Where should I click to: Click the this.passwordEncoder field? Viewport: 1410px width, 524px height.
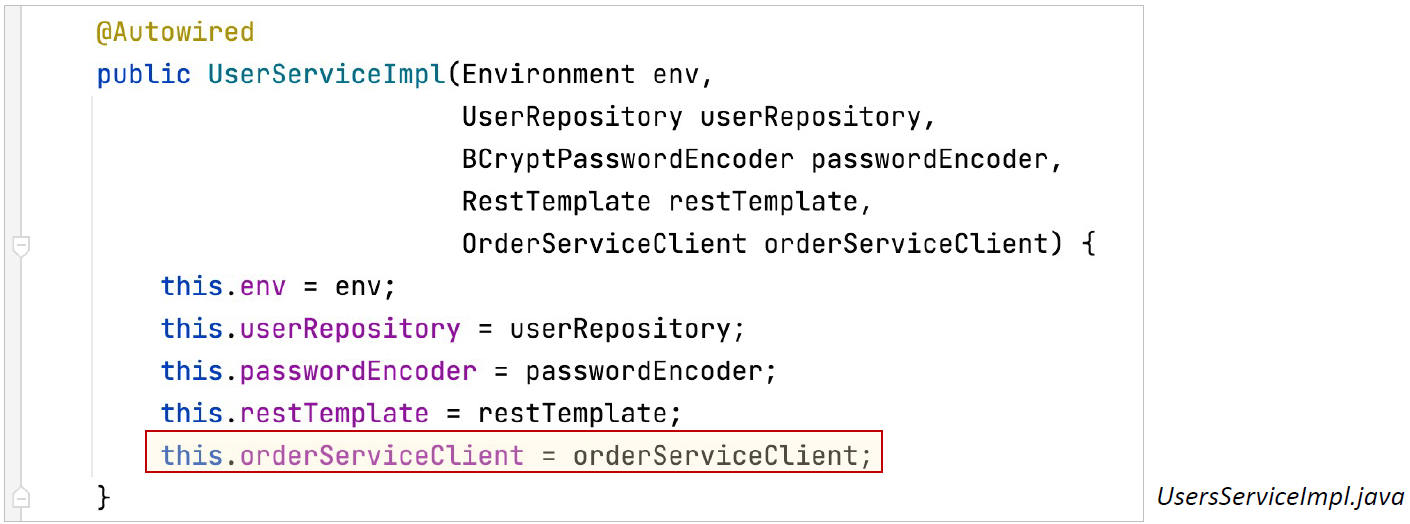coord(319,371)
